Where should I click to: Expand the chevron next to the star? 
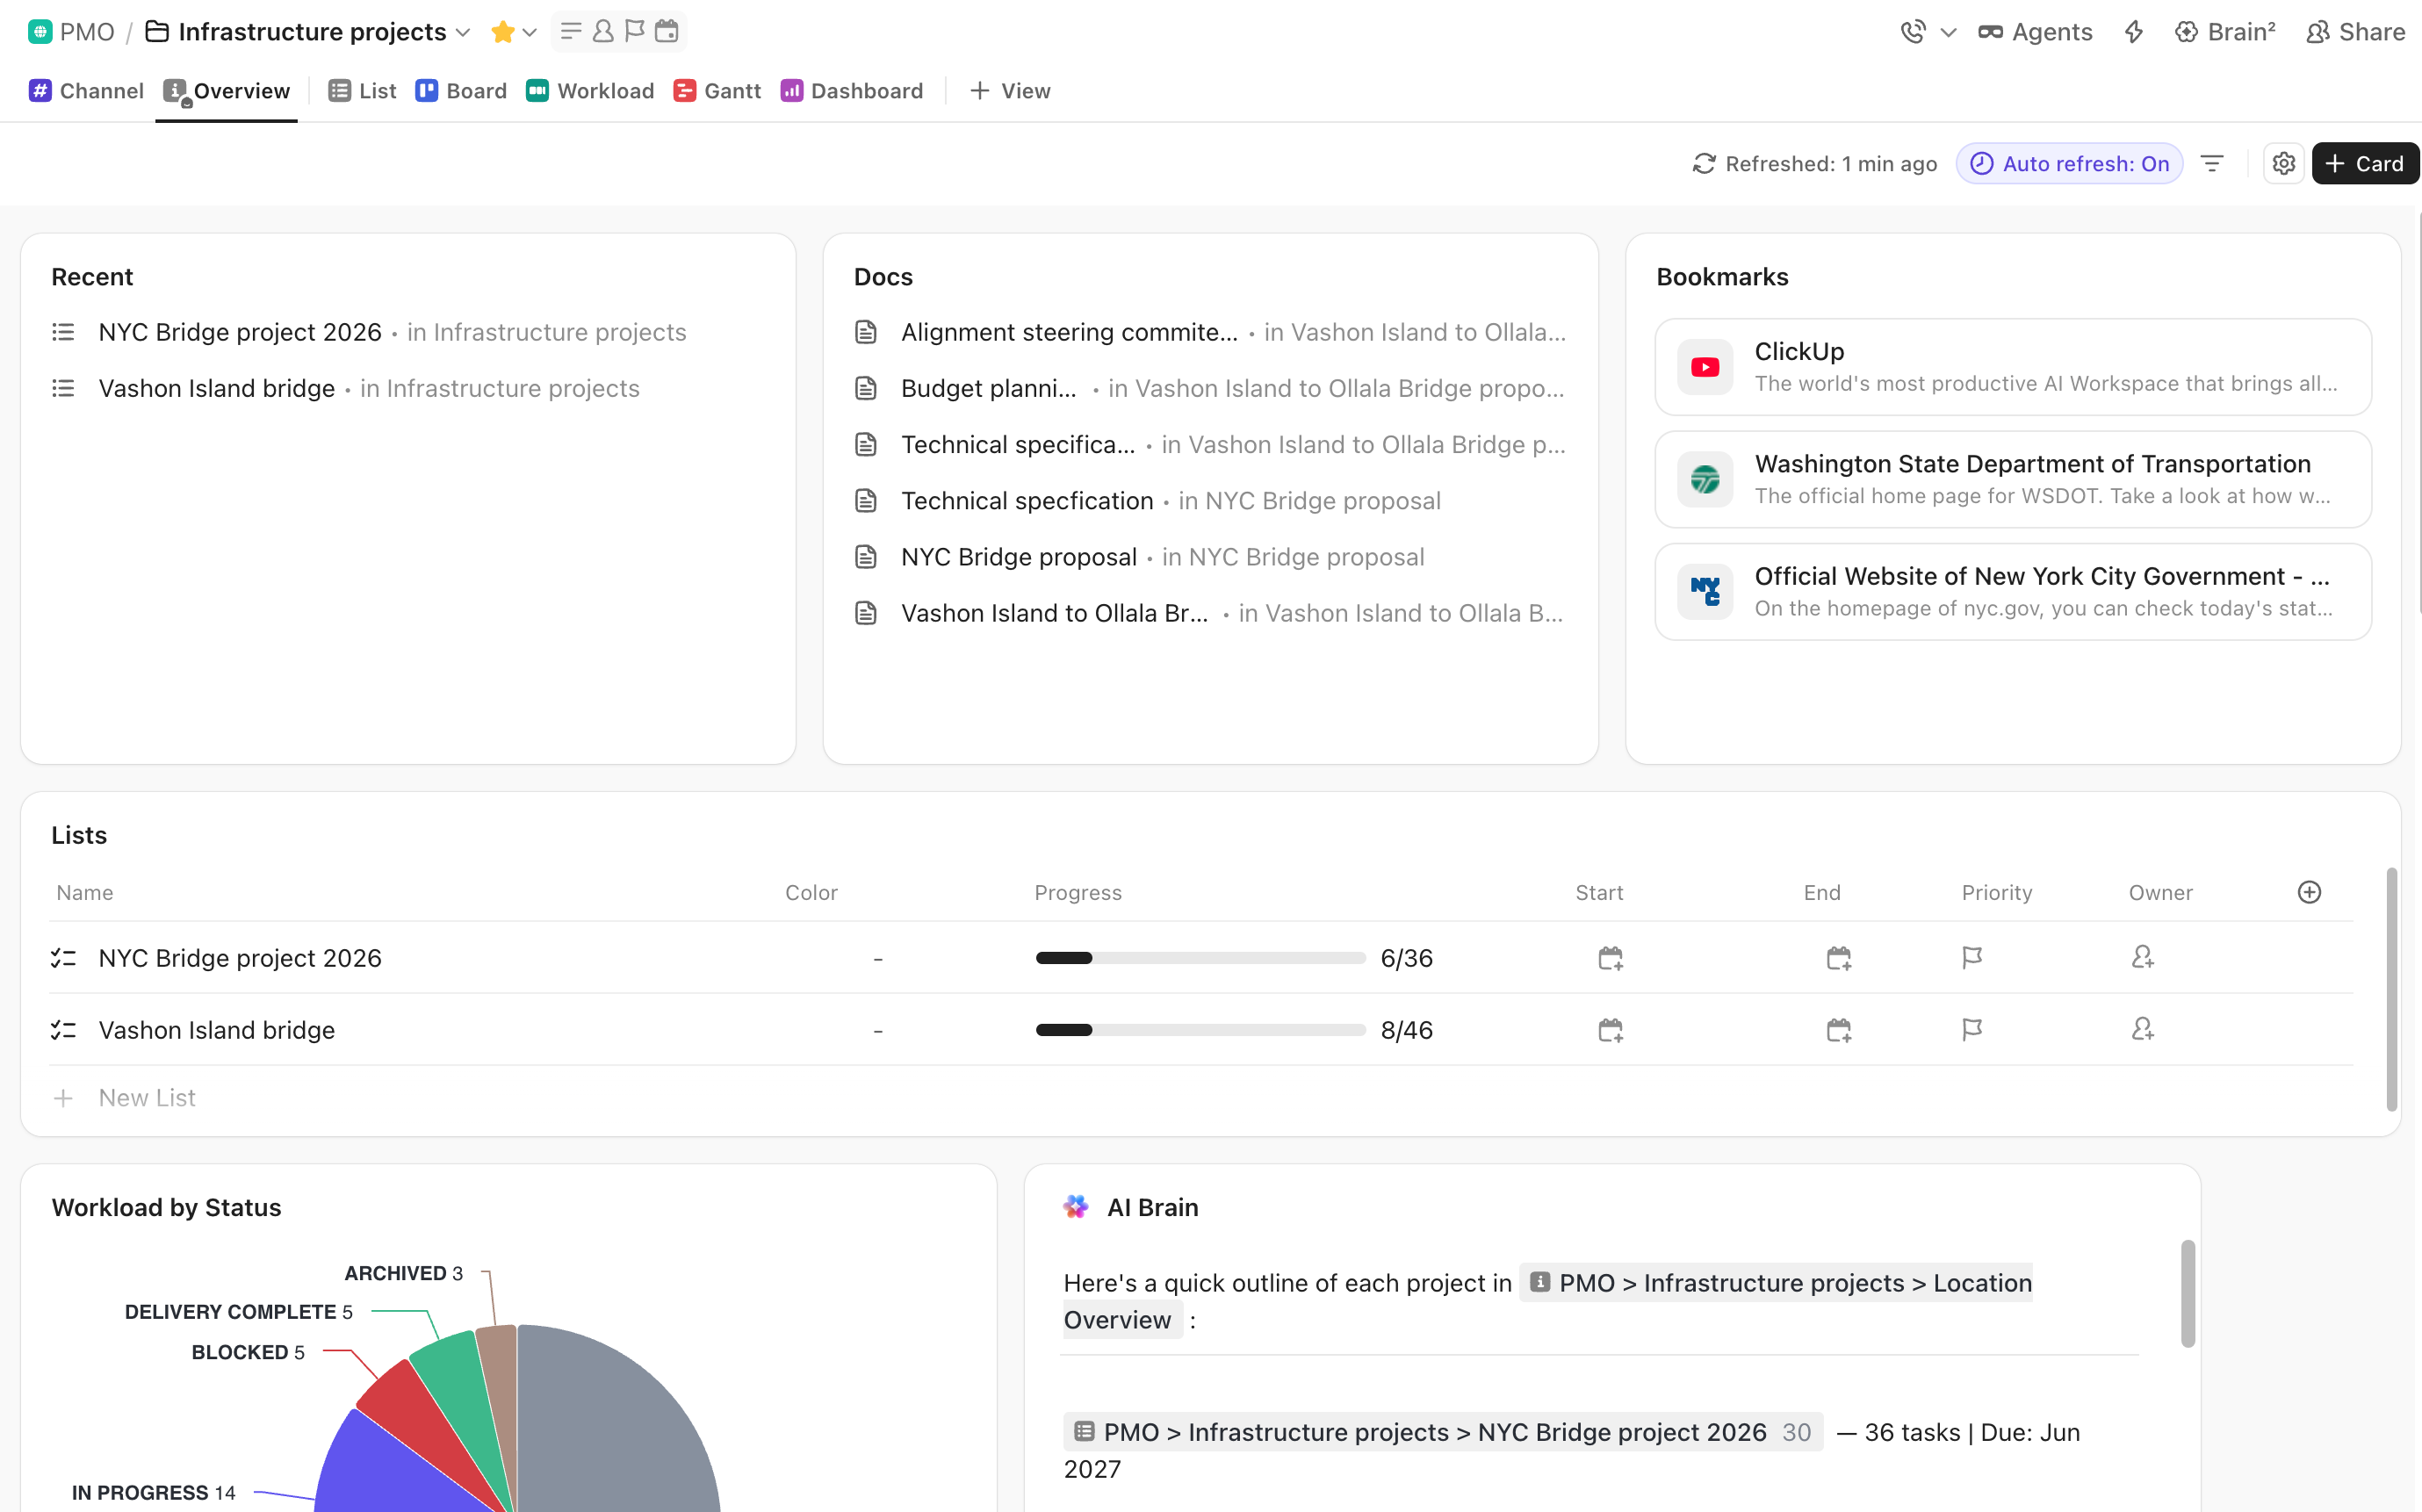[x=530, y=33]
